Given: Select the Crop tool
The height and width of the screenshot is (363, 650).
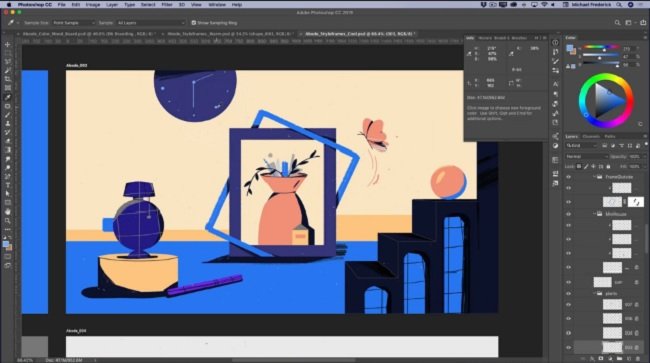Looking at the screenshot, I should point(8,79).
